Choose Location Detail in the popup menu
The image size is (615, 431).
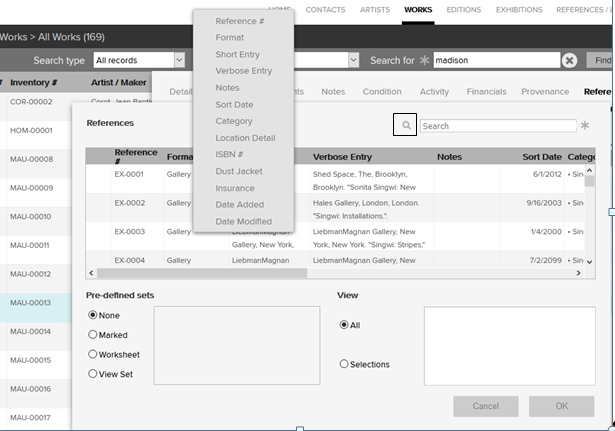coord(245,138)
